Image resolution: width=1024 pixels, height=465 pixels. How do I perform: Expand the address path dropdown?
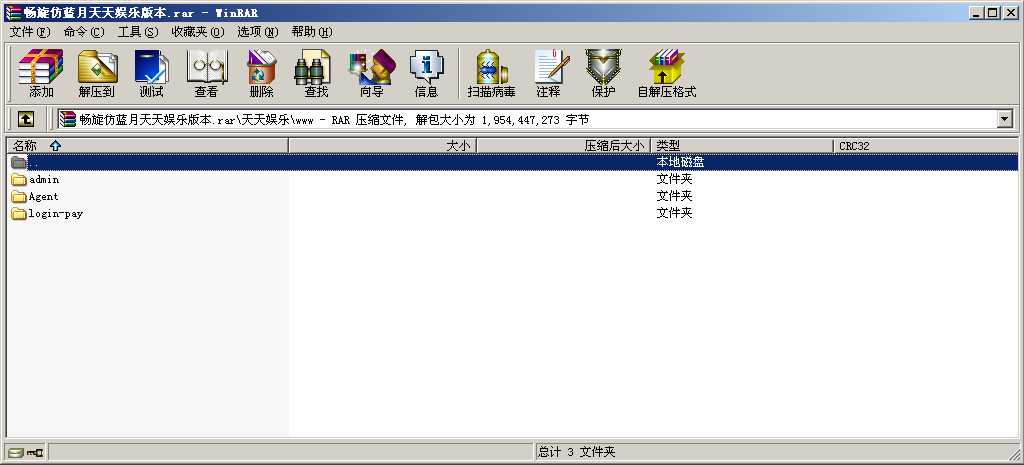click(x=1004, y=119)
